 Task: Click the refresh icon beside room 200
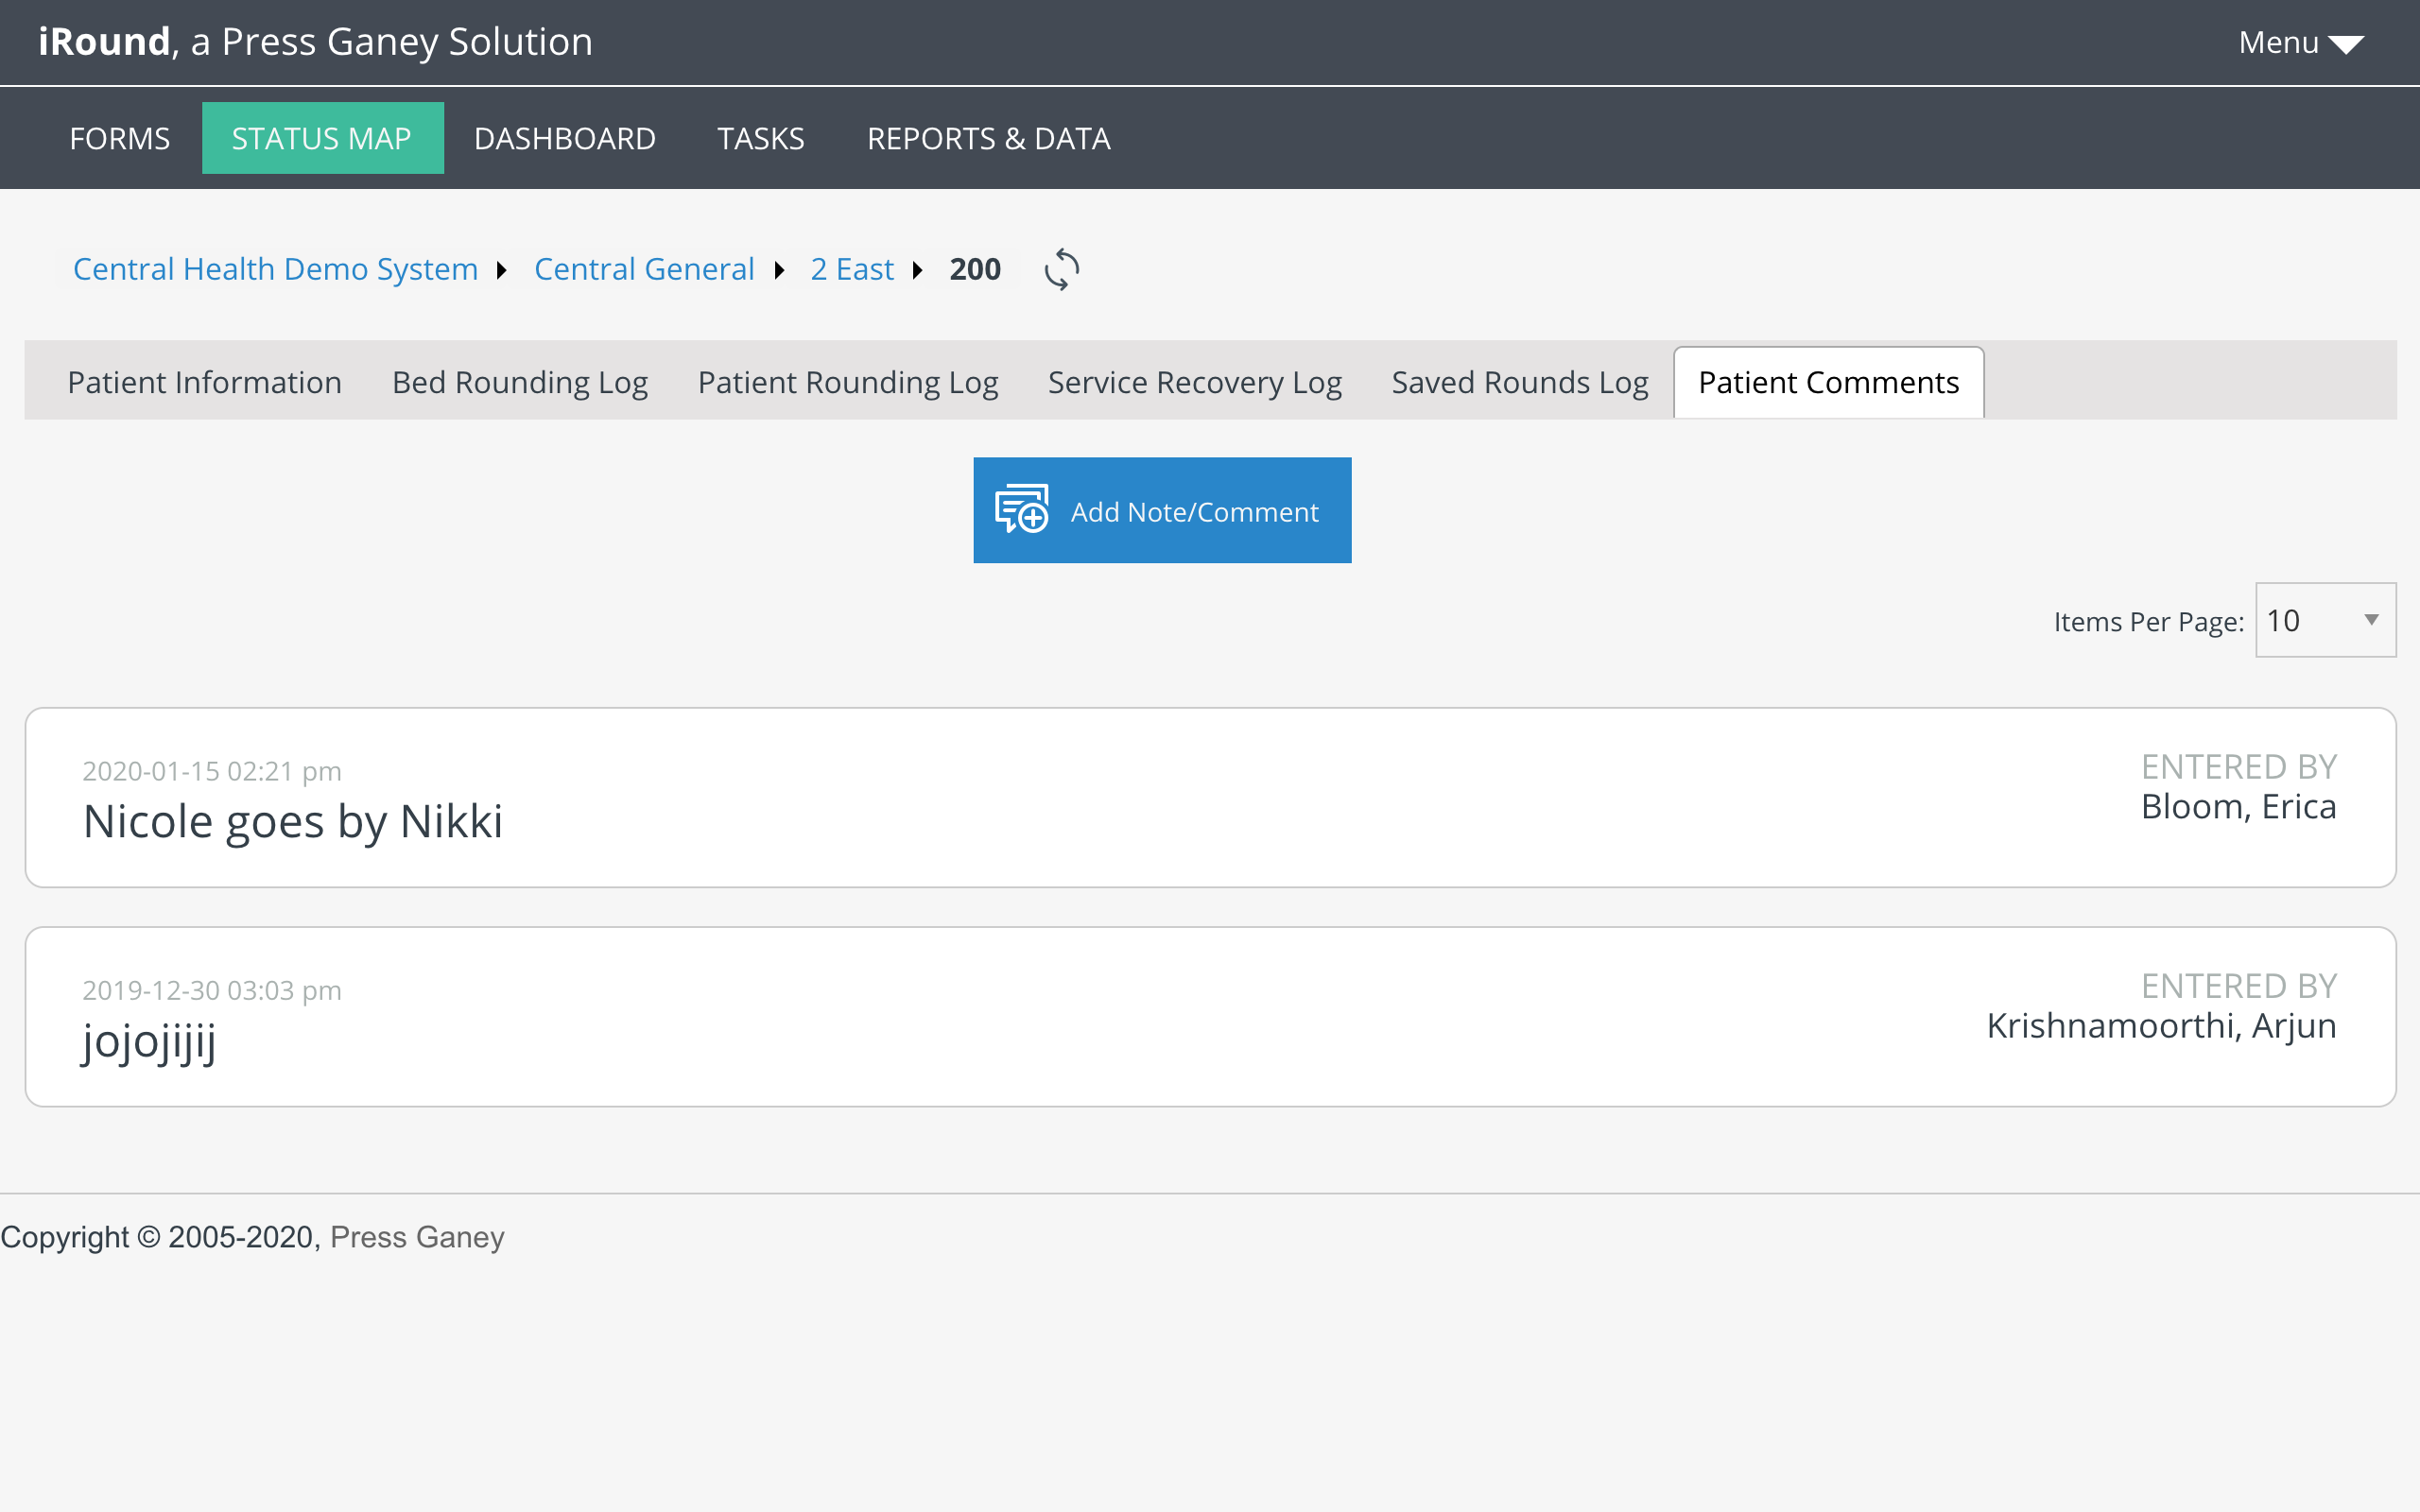pyautogui.click(x=1061, y=269)
